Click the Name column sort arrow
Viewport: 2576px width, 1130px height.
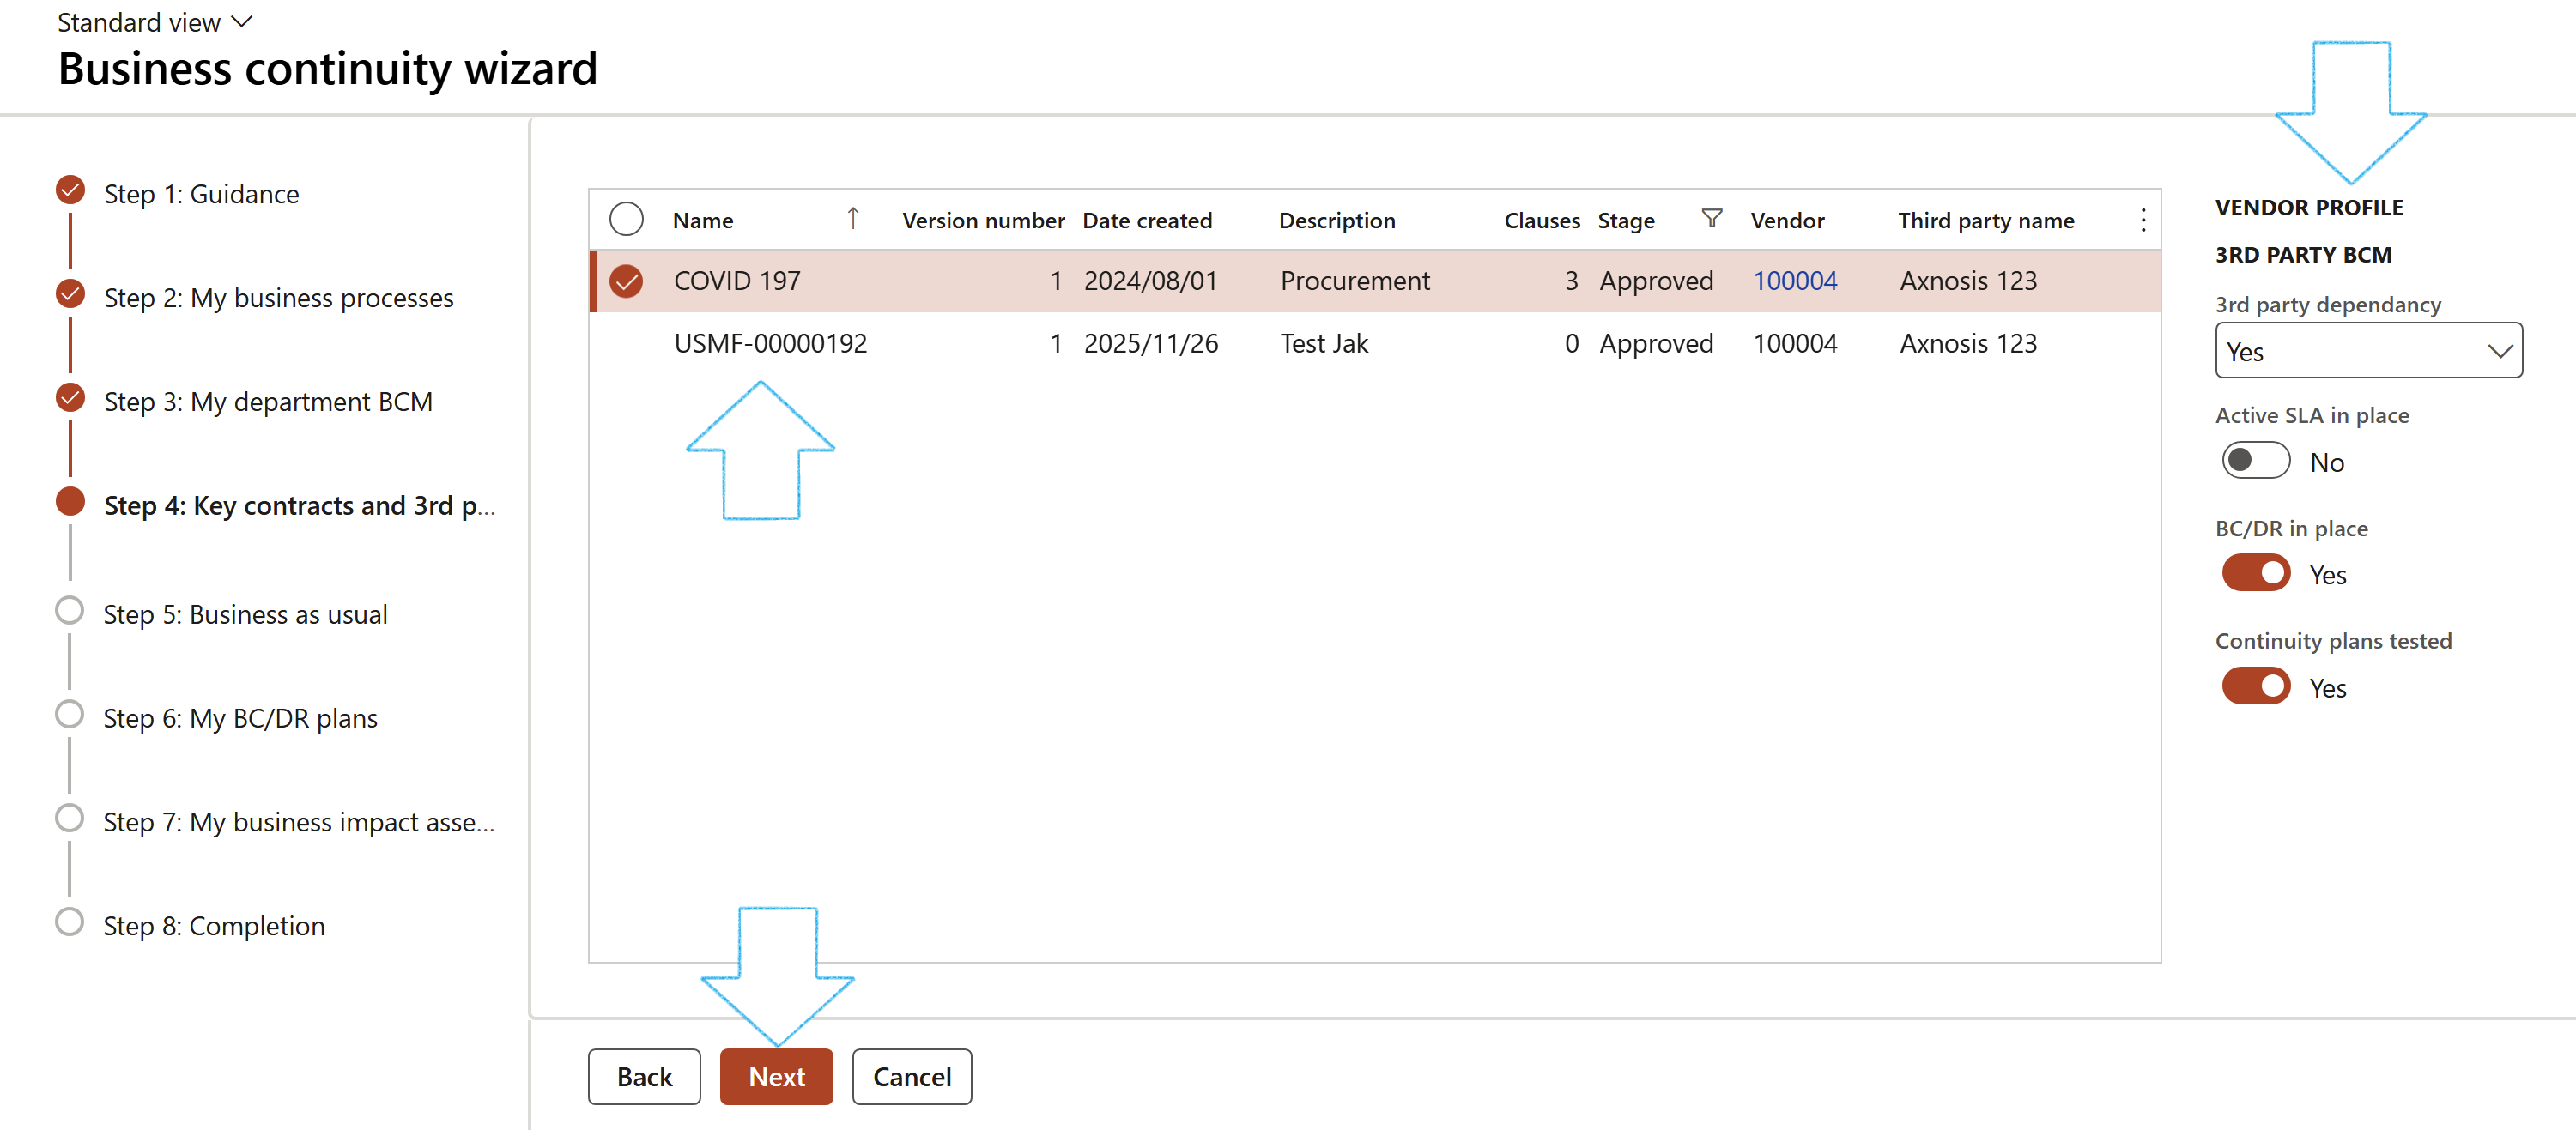pos(853,219)
